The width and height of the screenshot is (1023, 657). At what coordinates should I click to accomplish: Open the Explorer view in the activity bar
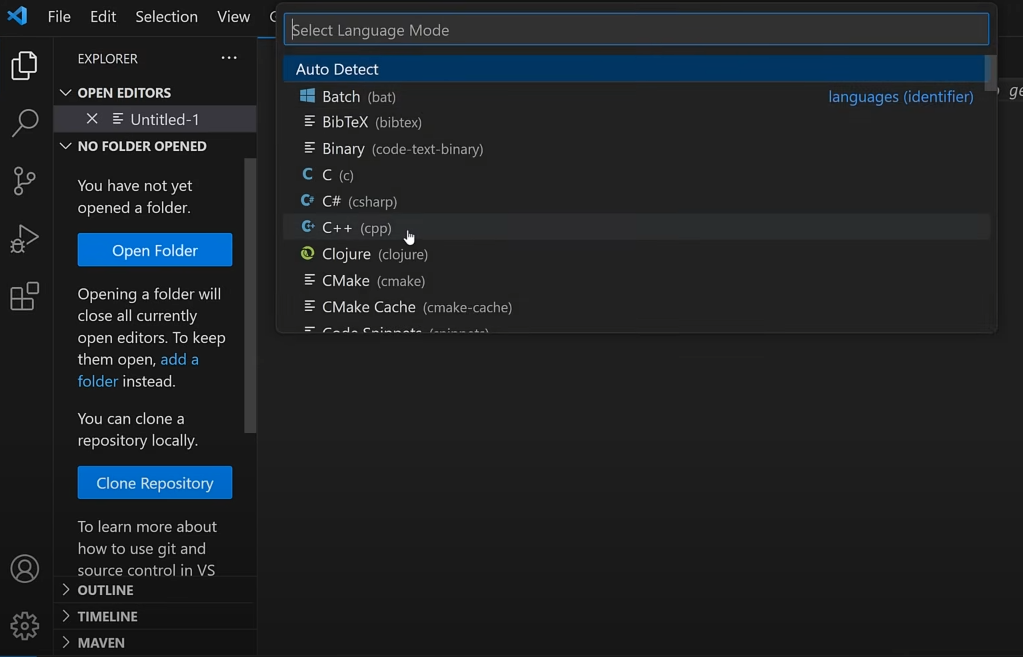click(24, 65)
